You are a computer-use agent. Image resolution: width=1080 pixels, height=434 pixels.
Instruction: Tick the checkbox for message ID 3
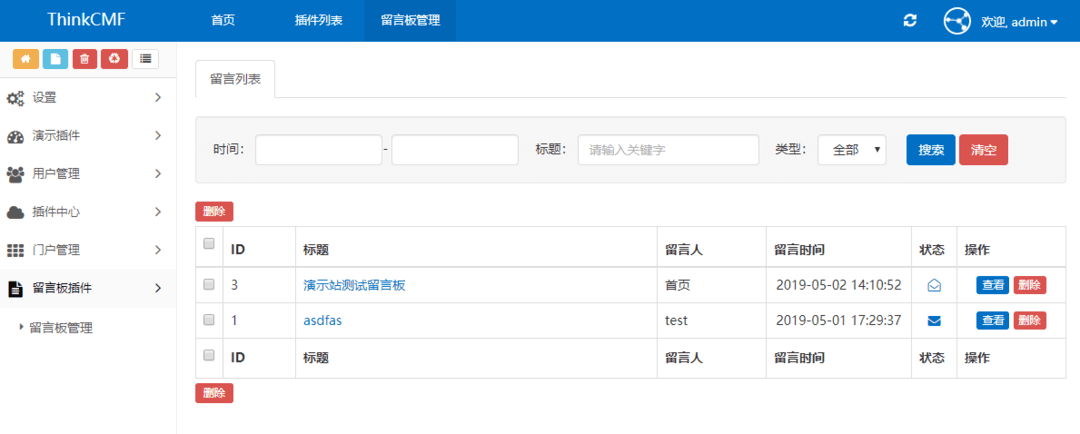pyautogui.click(x=209, y=284)
